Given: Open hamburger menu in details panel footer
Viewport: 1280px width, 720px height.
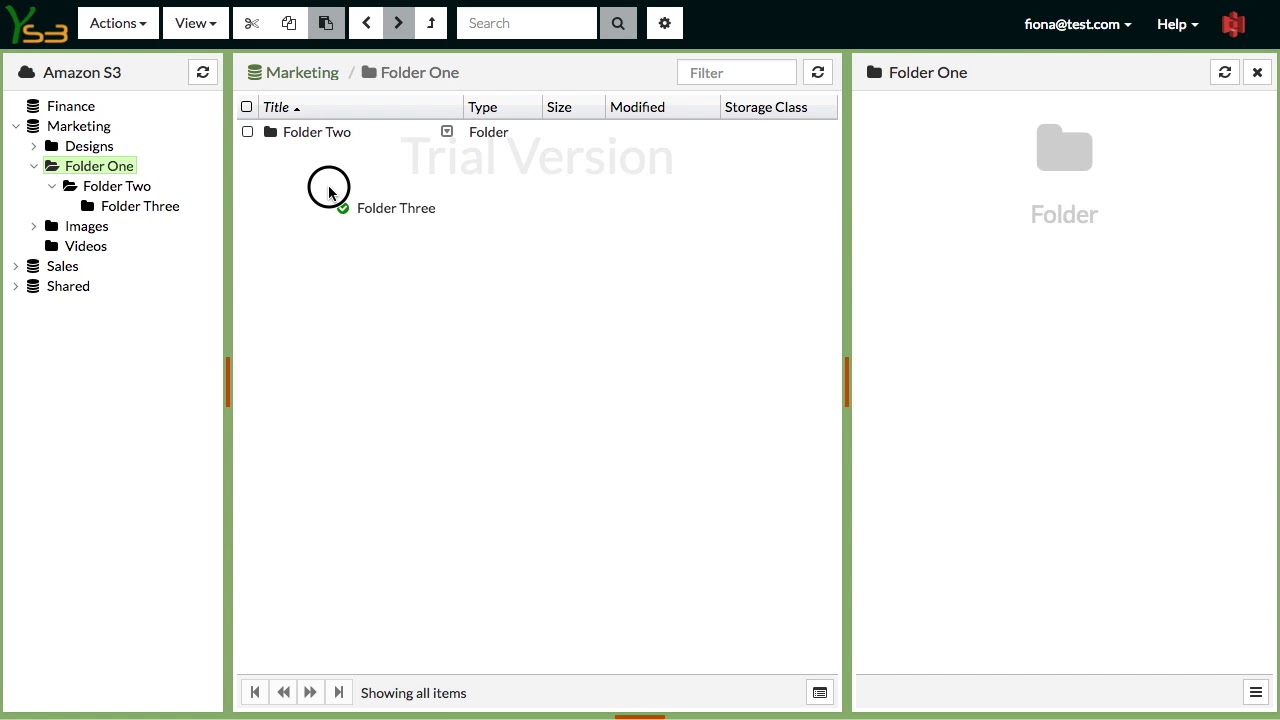Looking at the screenshot, I should pyautogui.click(x=1256, y=692).
